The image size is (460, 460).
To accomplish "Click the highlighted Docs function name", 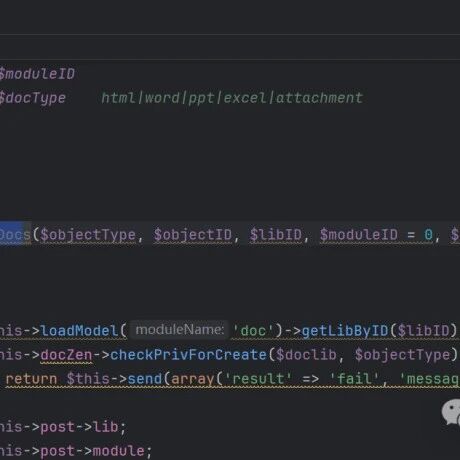I will (15, 235).
